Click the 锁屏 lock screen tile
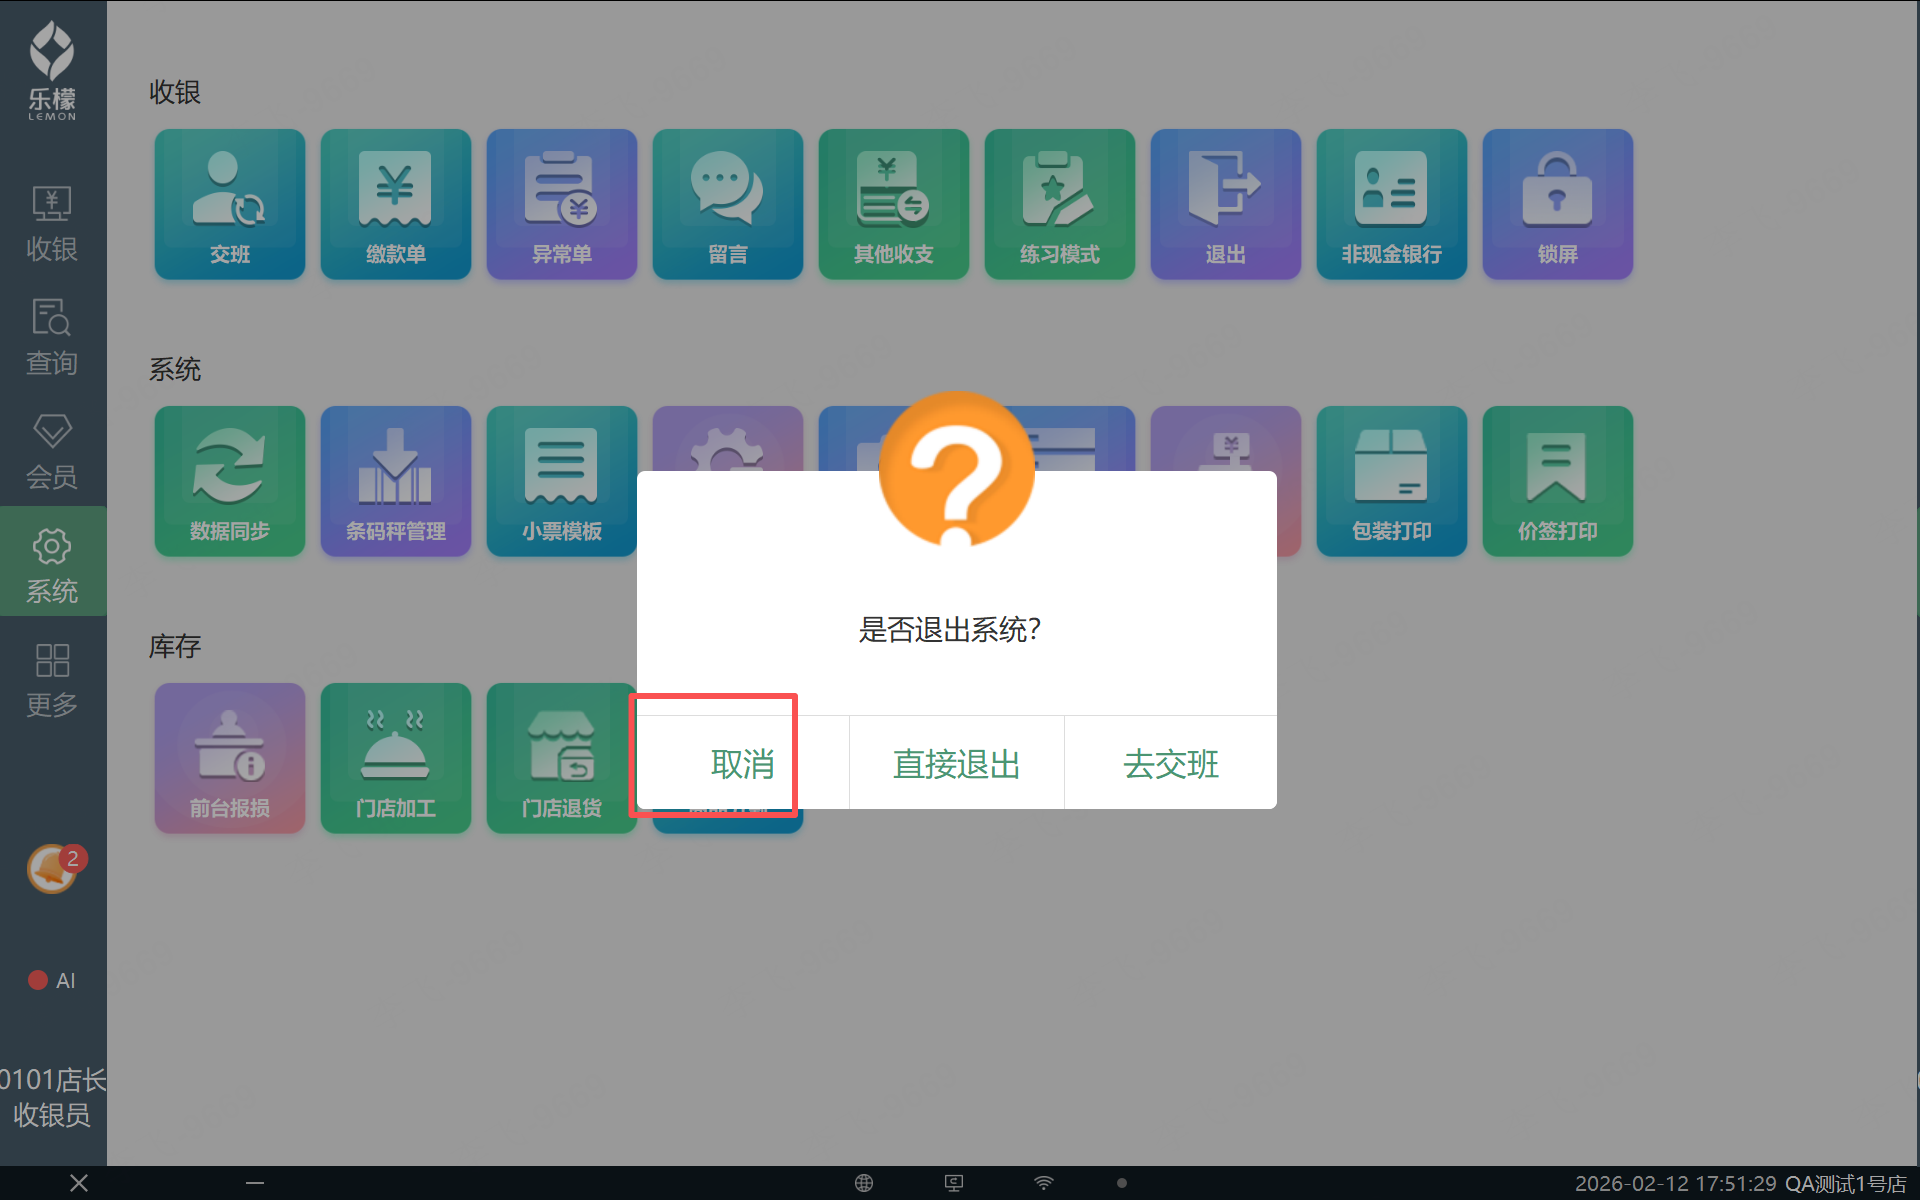This screenshot has height=1200, width=1920. point(1557,204)
